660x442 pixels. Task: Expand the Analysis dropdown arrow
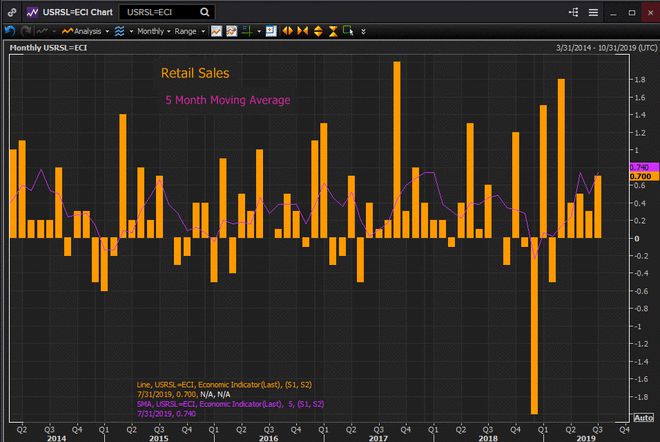point(107,32)
